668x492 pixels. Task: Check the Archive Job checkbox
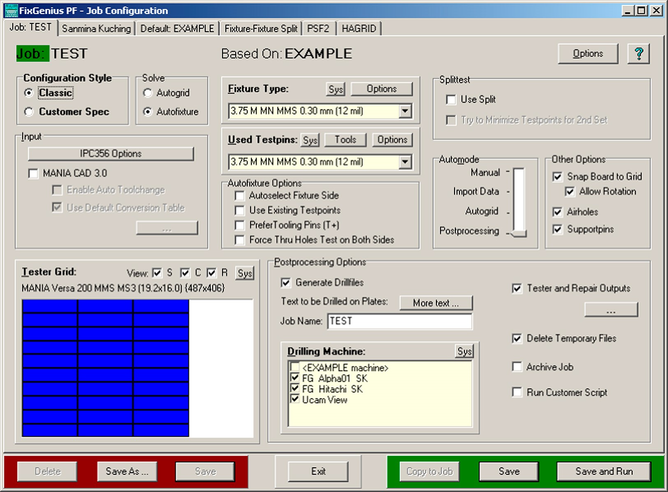(x=517, y=367)
